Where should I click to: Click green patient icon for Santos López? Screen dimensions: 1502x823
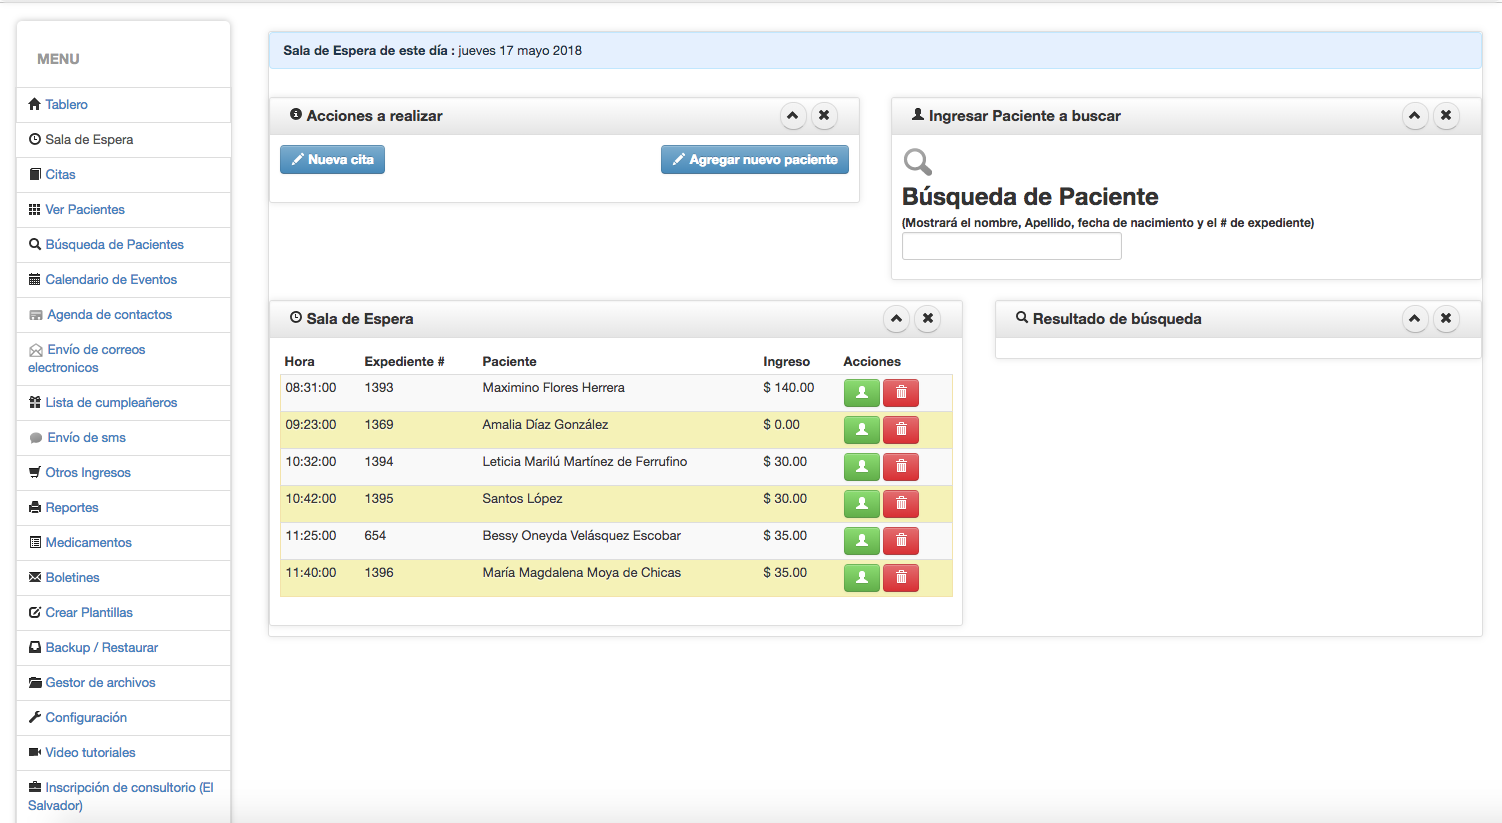coord(861,504)
